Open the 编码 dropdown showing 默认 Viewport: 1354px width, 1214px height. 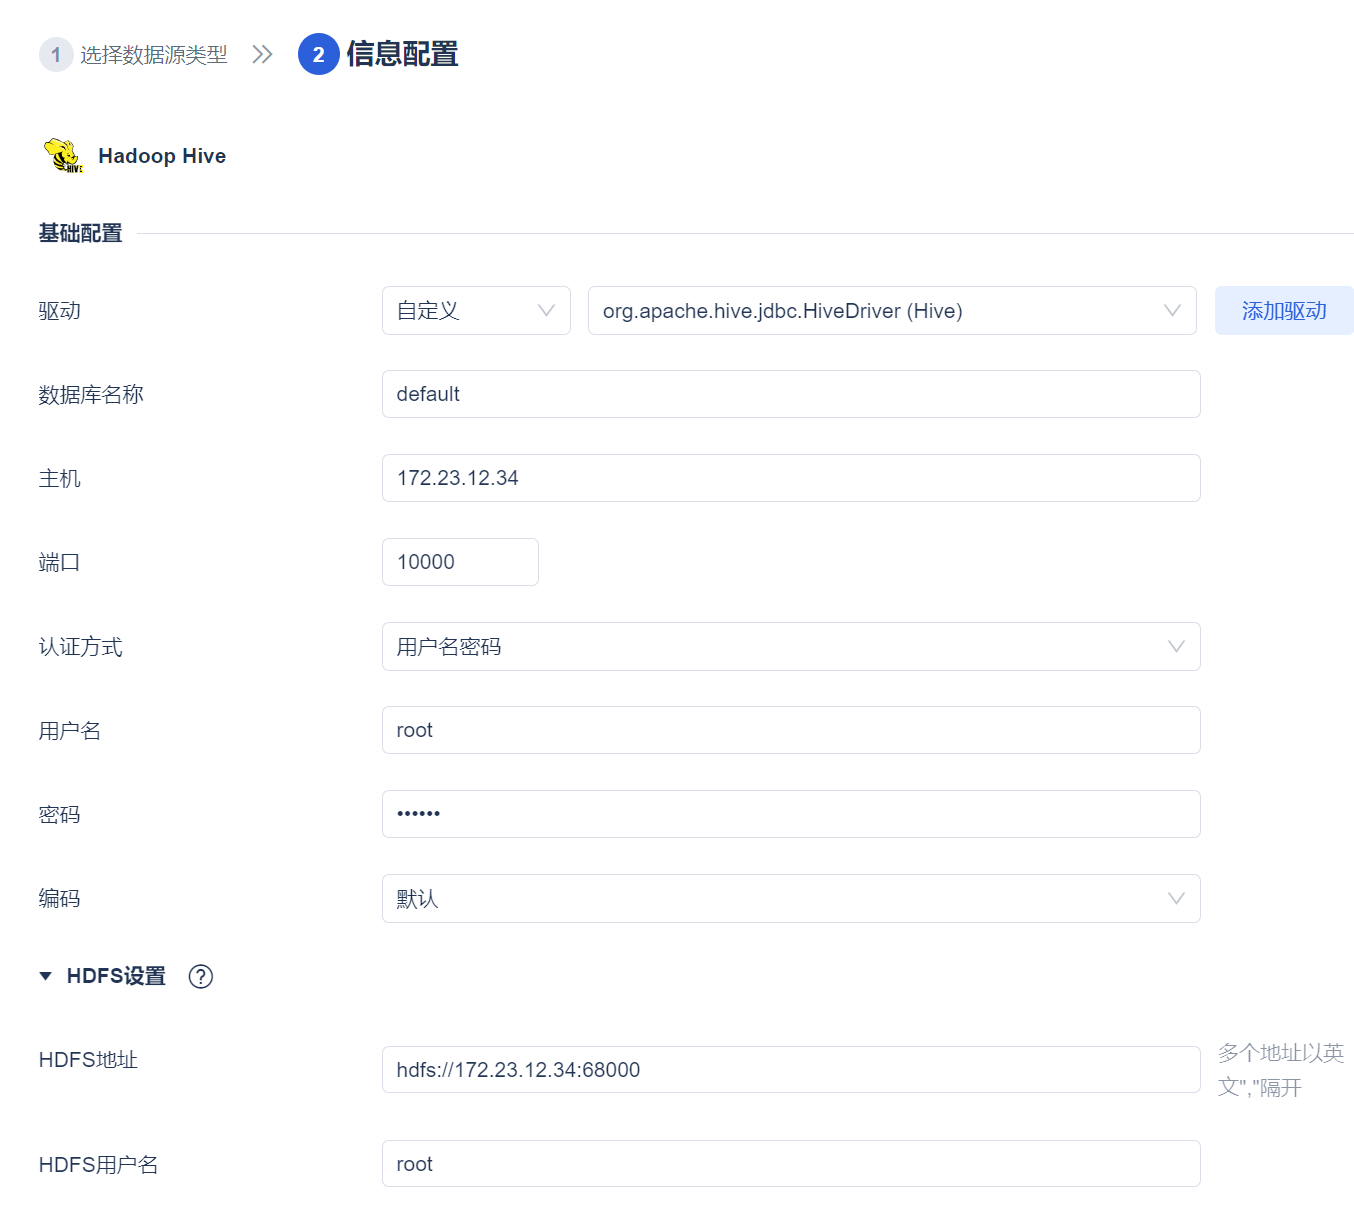pos(791,899)
